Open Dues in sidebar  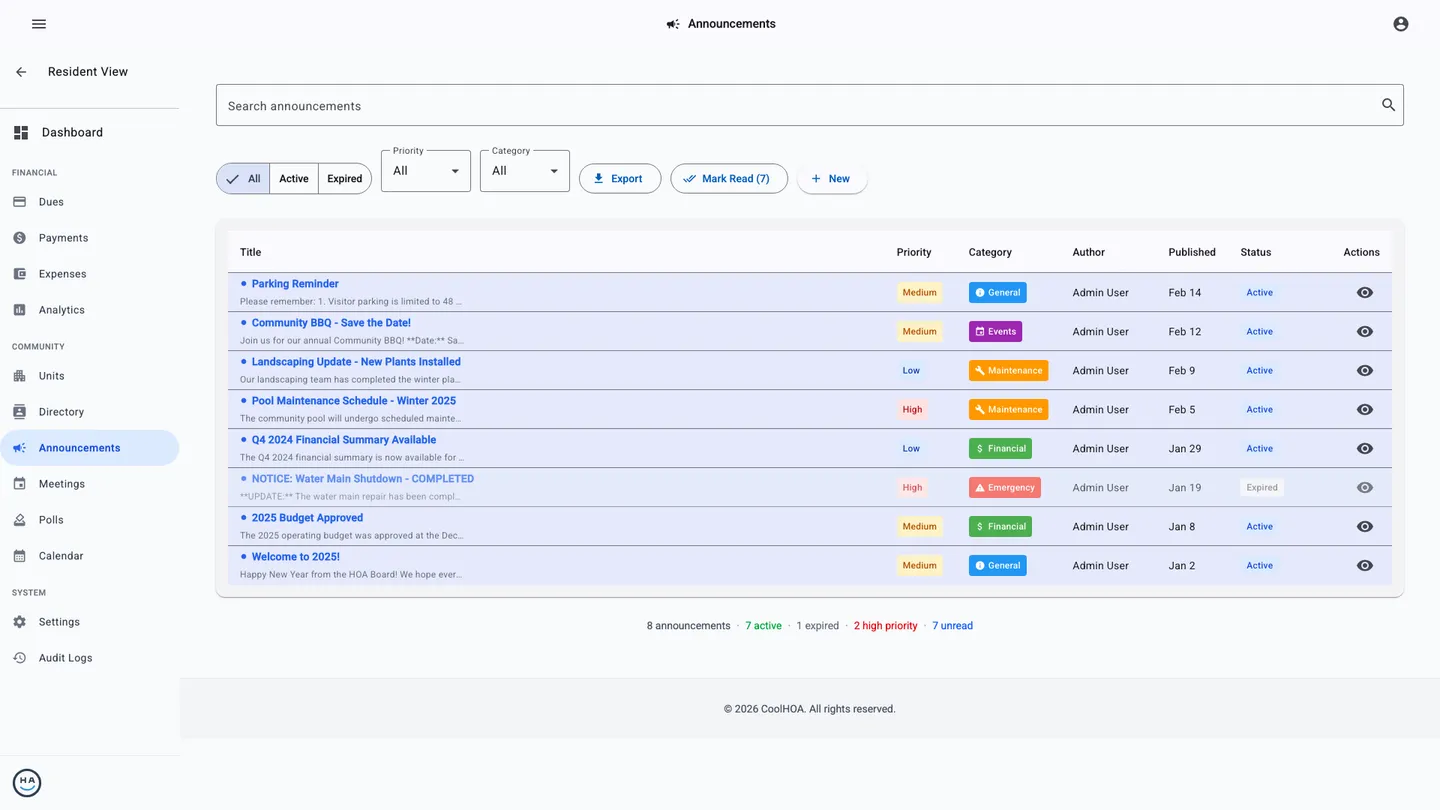pos(90,202)
